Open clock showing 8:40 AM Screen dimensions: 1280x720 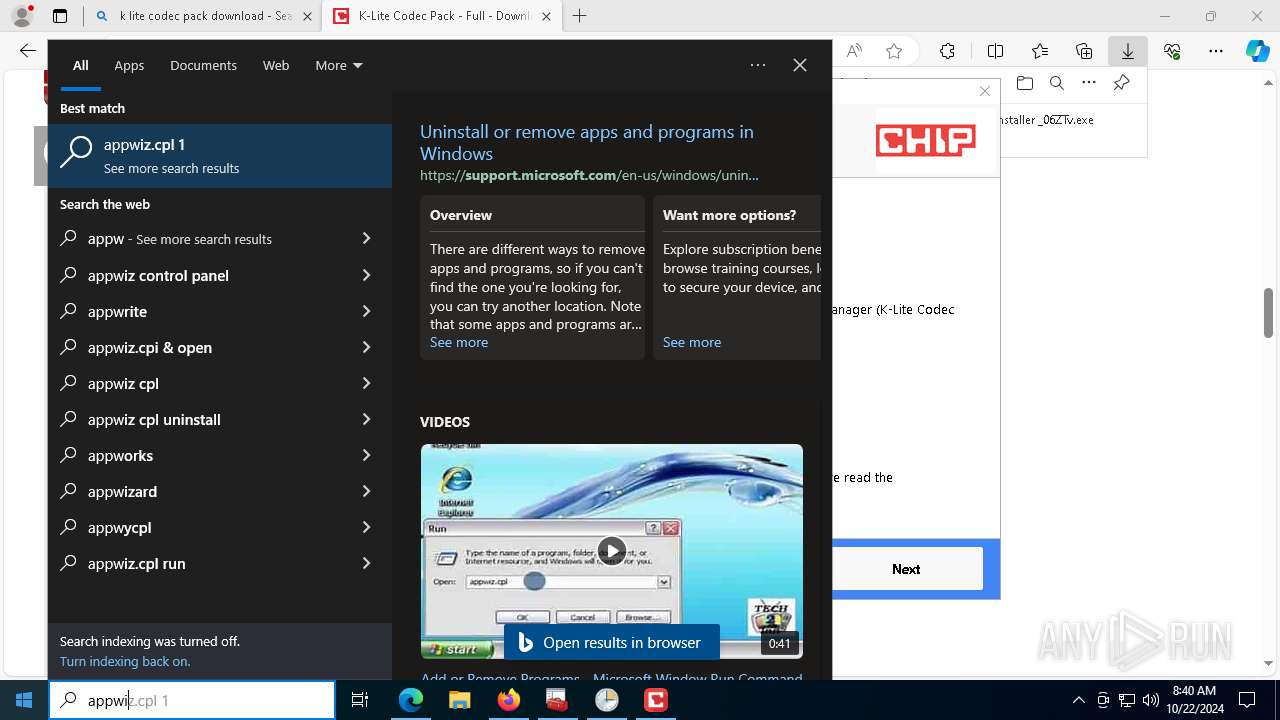1194,700
